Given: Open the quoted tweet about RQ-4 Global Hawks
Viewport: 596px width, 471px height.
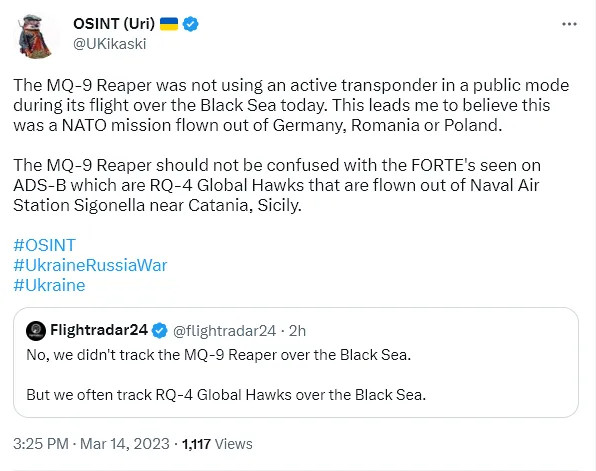Looking at the screenshot, I should [x=296, y=362].
